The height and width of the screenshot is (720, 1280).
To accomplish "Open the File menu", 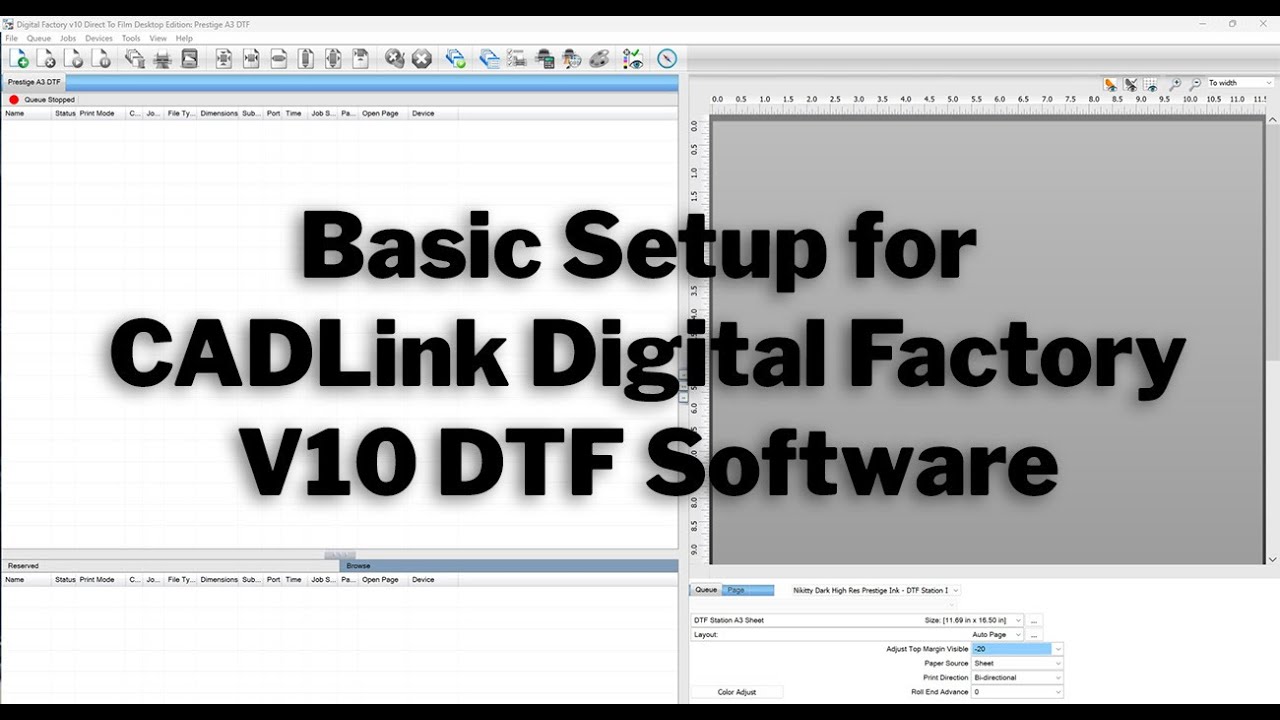I will tap(11, 38).
